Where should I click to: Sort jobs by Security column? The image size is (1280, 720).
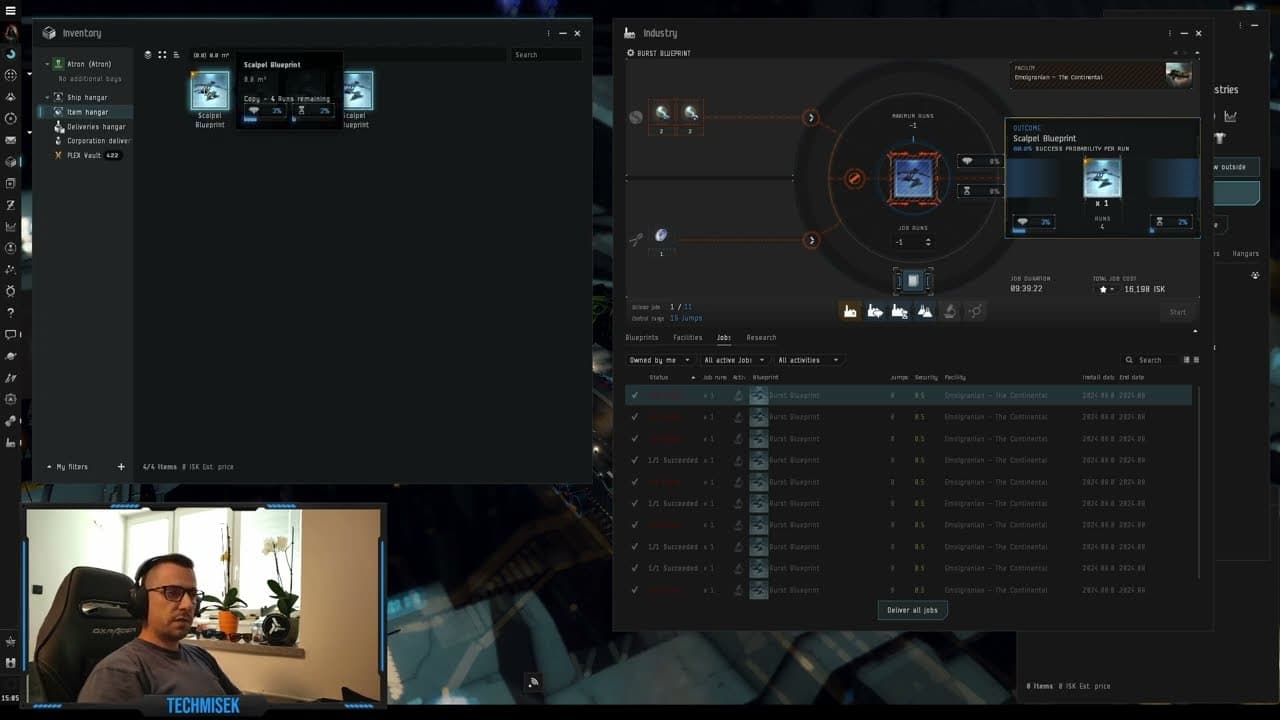pyautogui.click(x=926, y=377)
